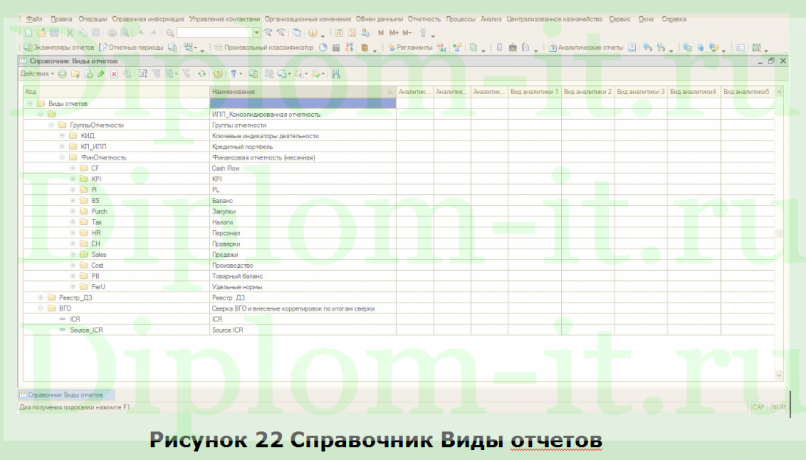Click the Товарный баланс name cell
Image resolution: width=806 pixels, height=460 pixels.
[303, 276]
